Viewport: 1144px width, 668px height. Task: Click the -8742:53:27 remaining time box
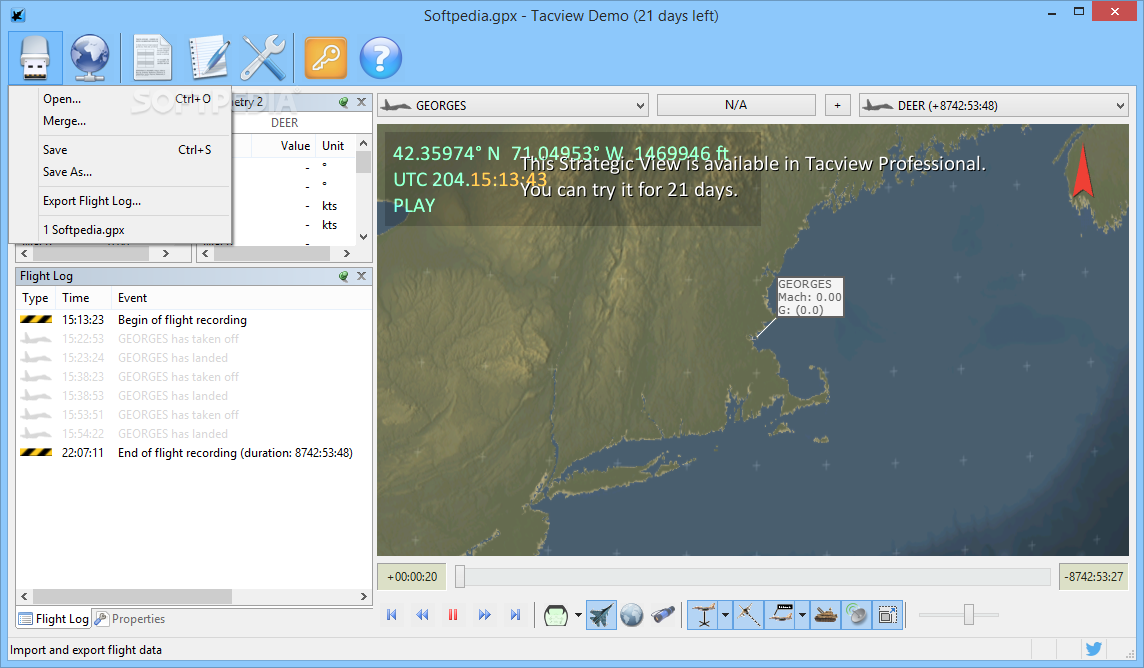click(x=1093, y=577)
